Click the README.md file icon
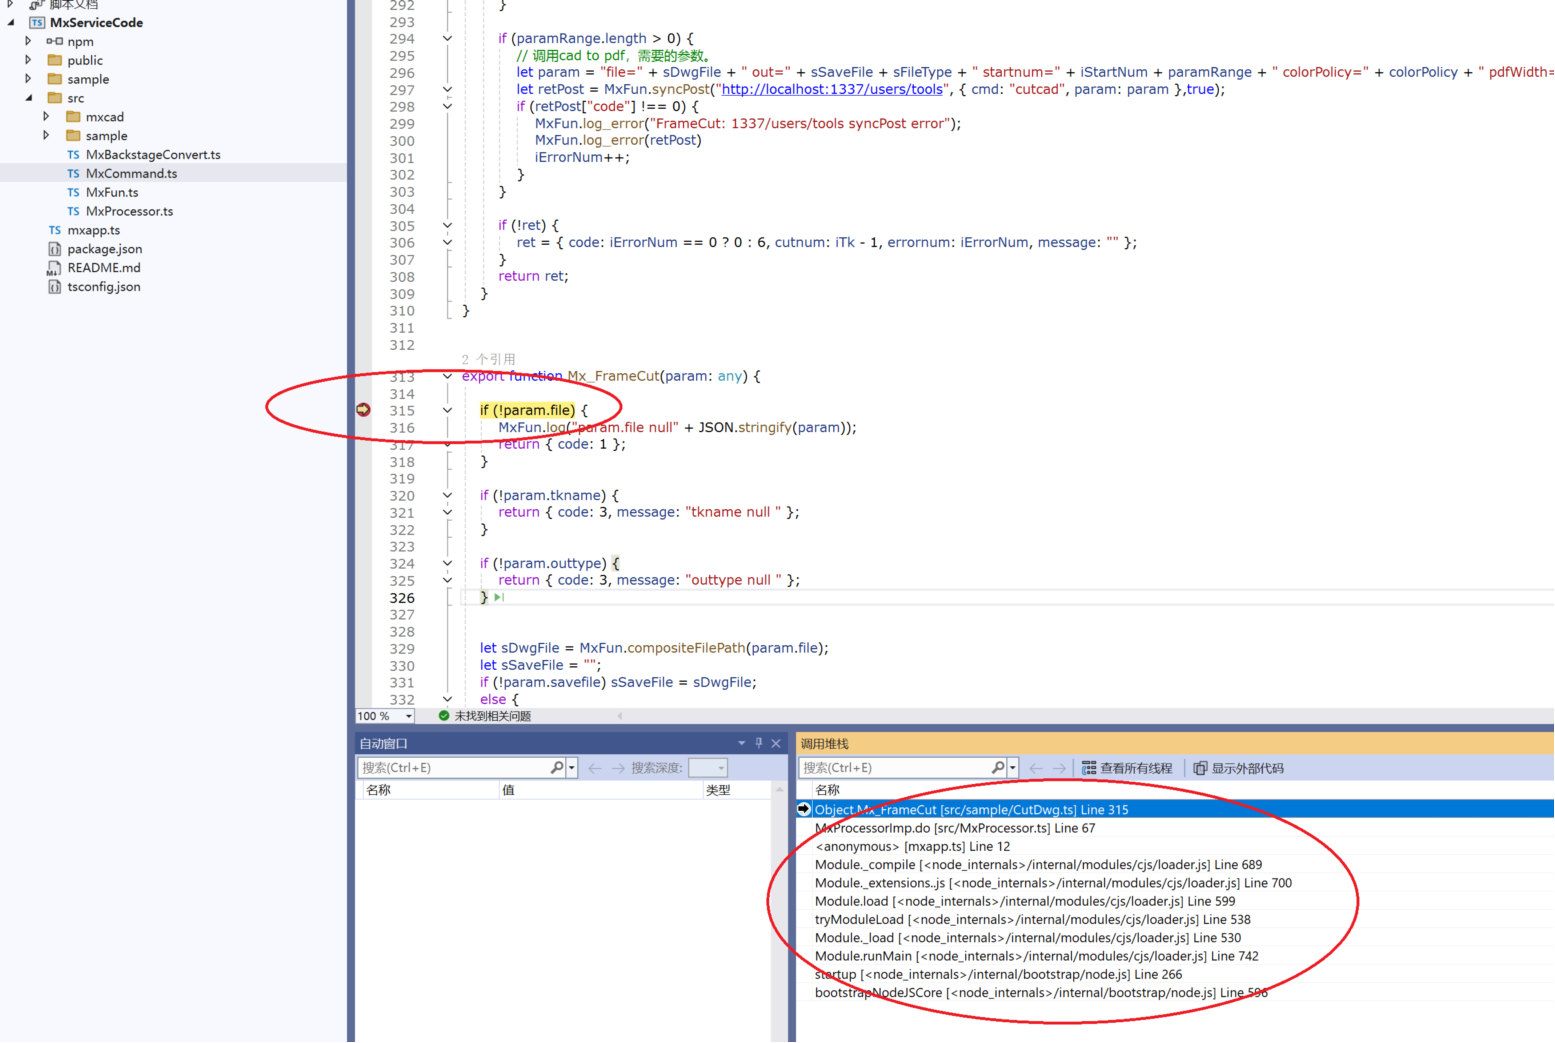The height and width of the screenshot is (1043, 1555). pyautogui.click(x=54, y=268)
